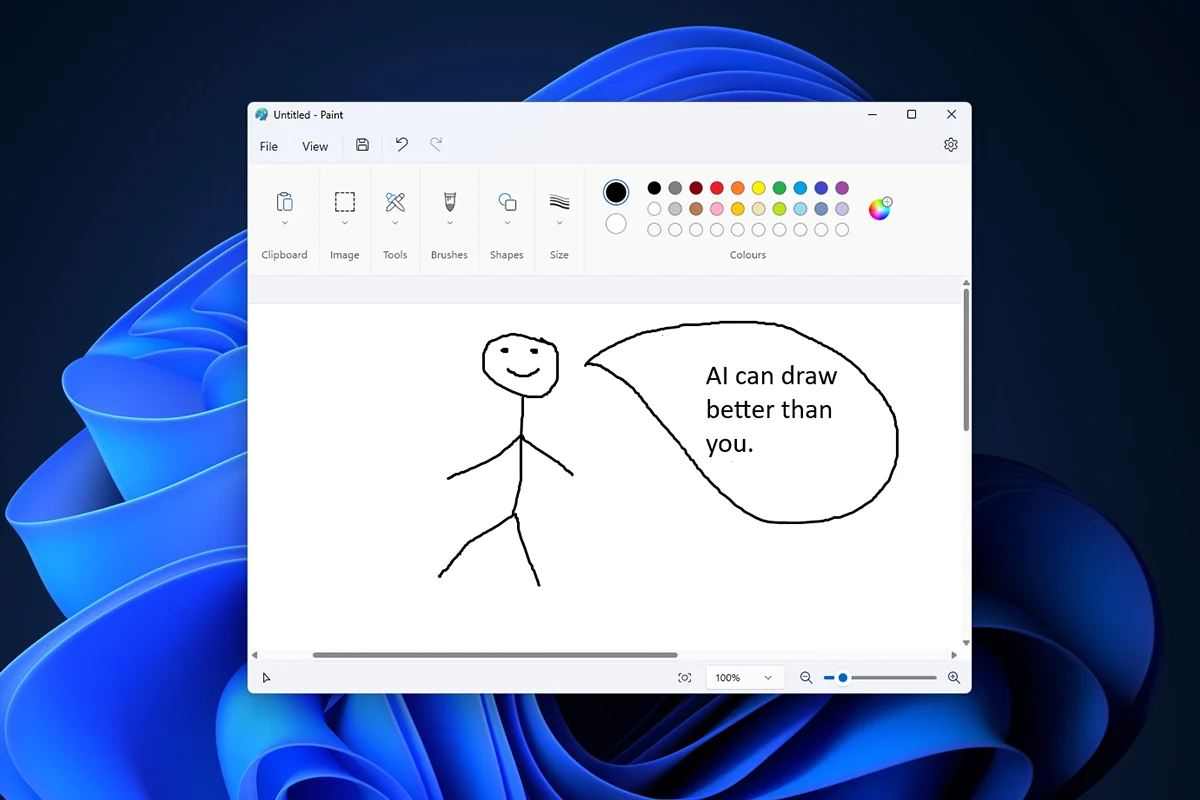Expand the Shapes dropdown chevron

(x=507, y=223)
